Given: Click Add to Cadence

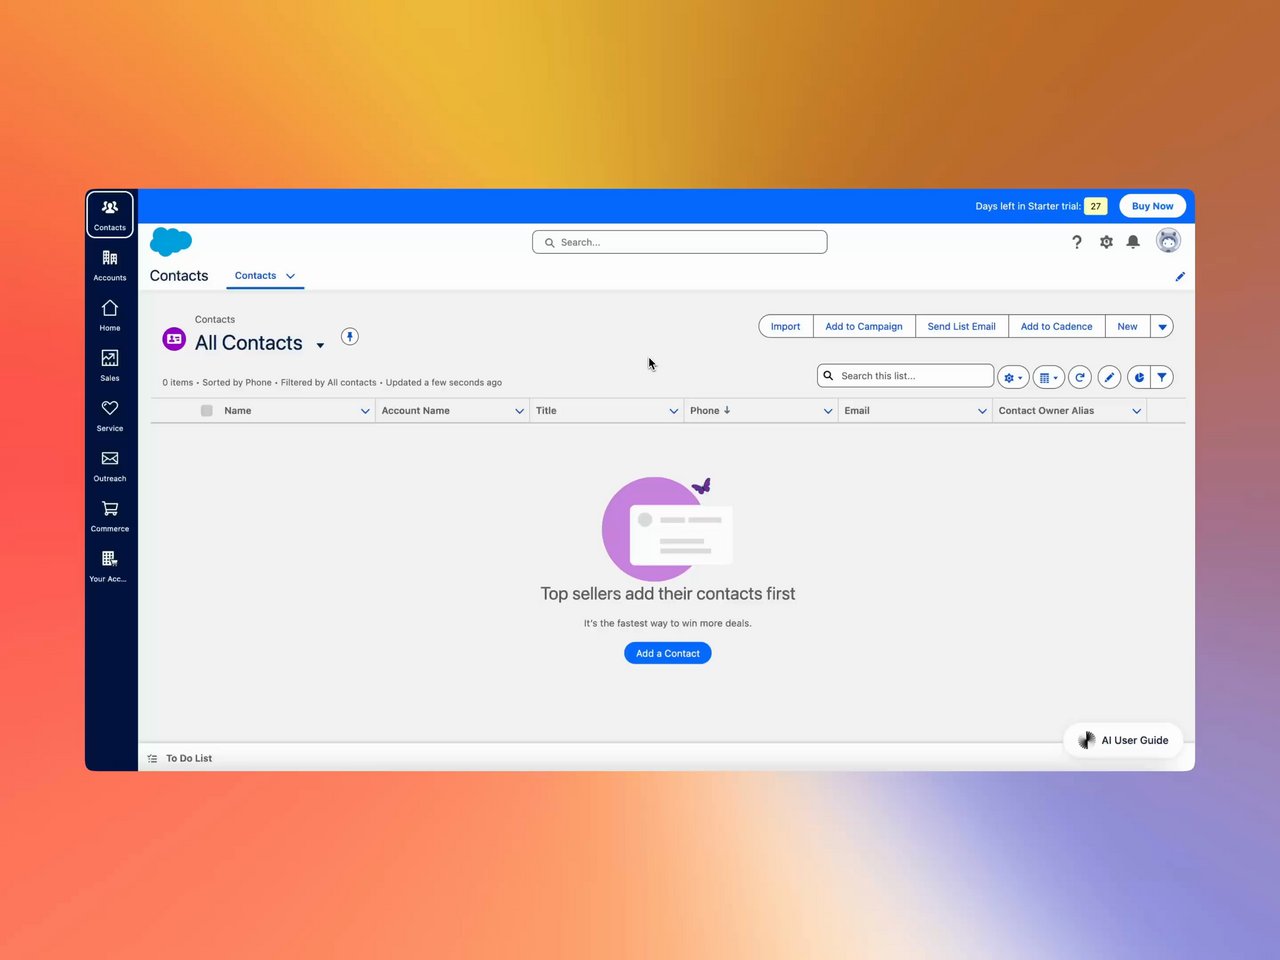Looking at the screenshot, I should [1057, 327].
